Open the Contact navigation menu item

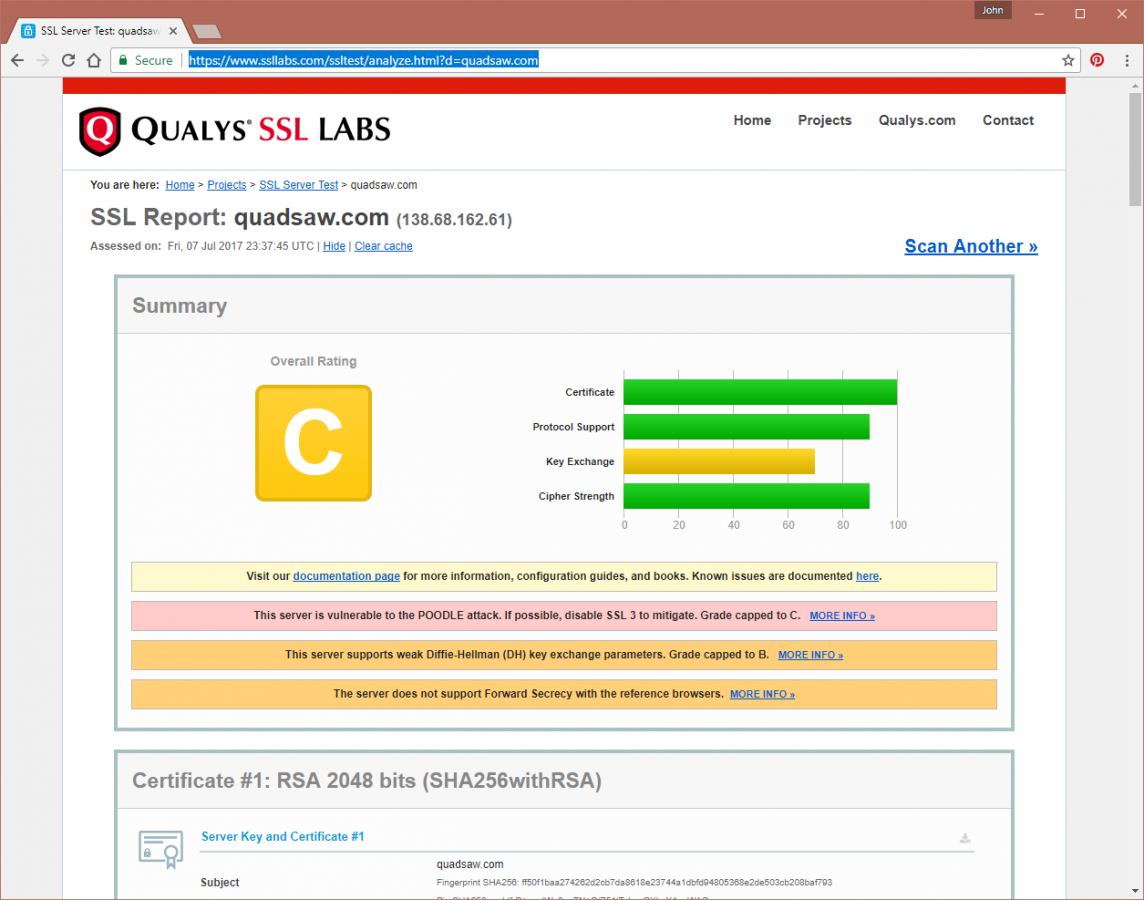pos(1007,120)
